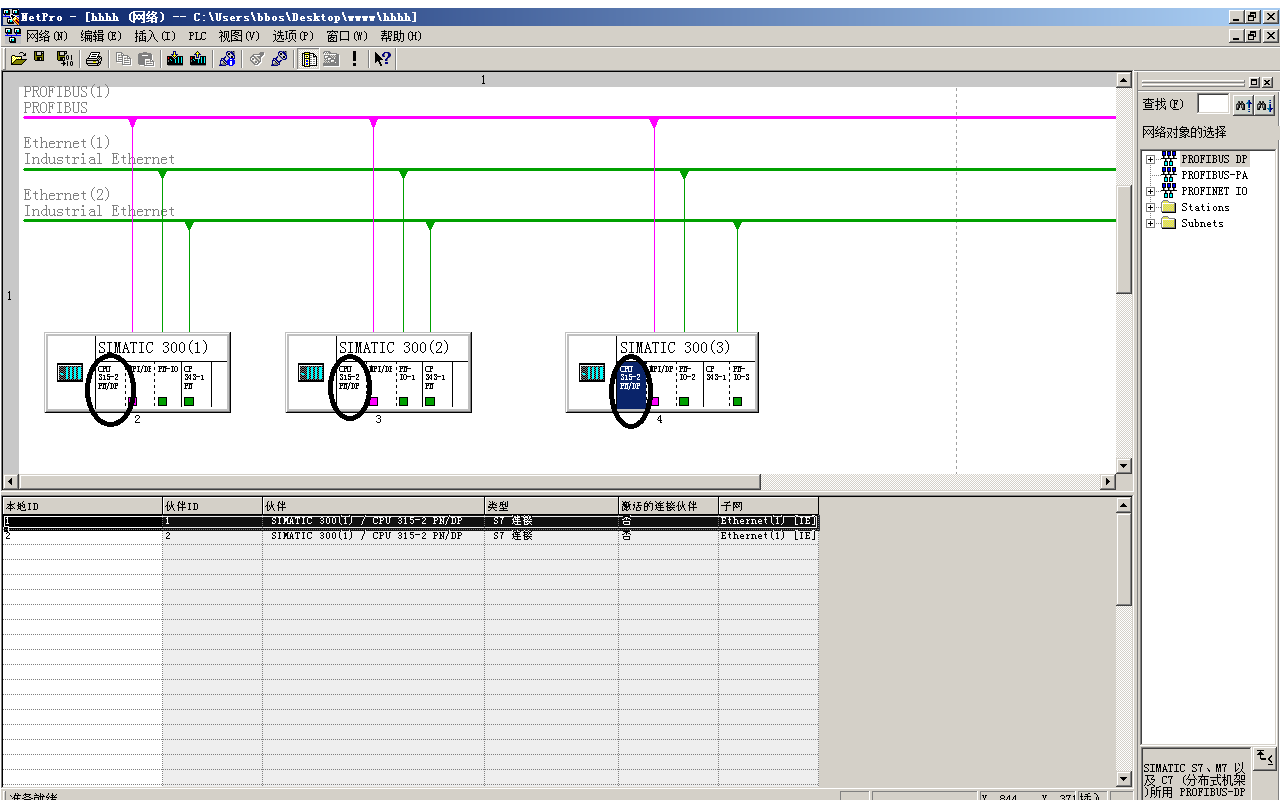
Task: Click the blue connection properties toolbar icon
Action: pyautogui.click(x=279, y=59)
